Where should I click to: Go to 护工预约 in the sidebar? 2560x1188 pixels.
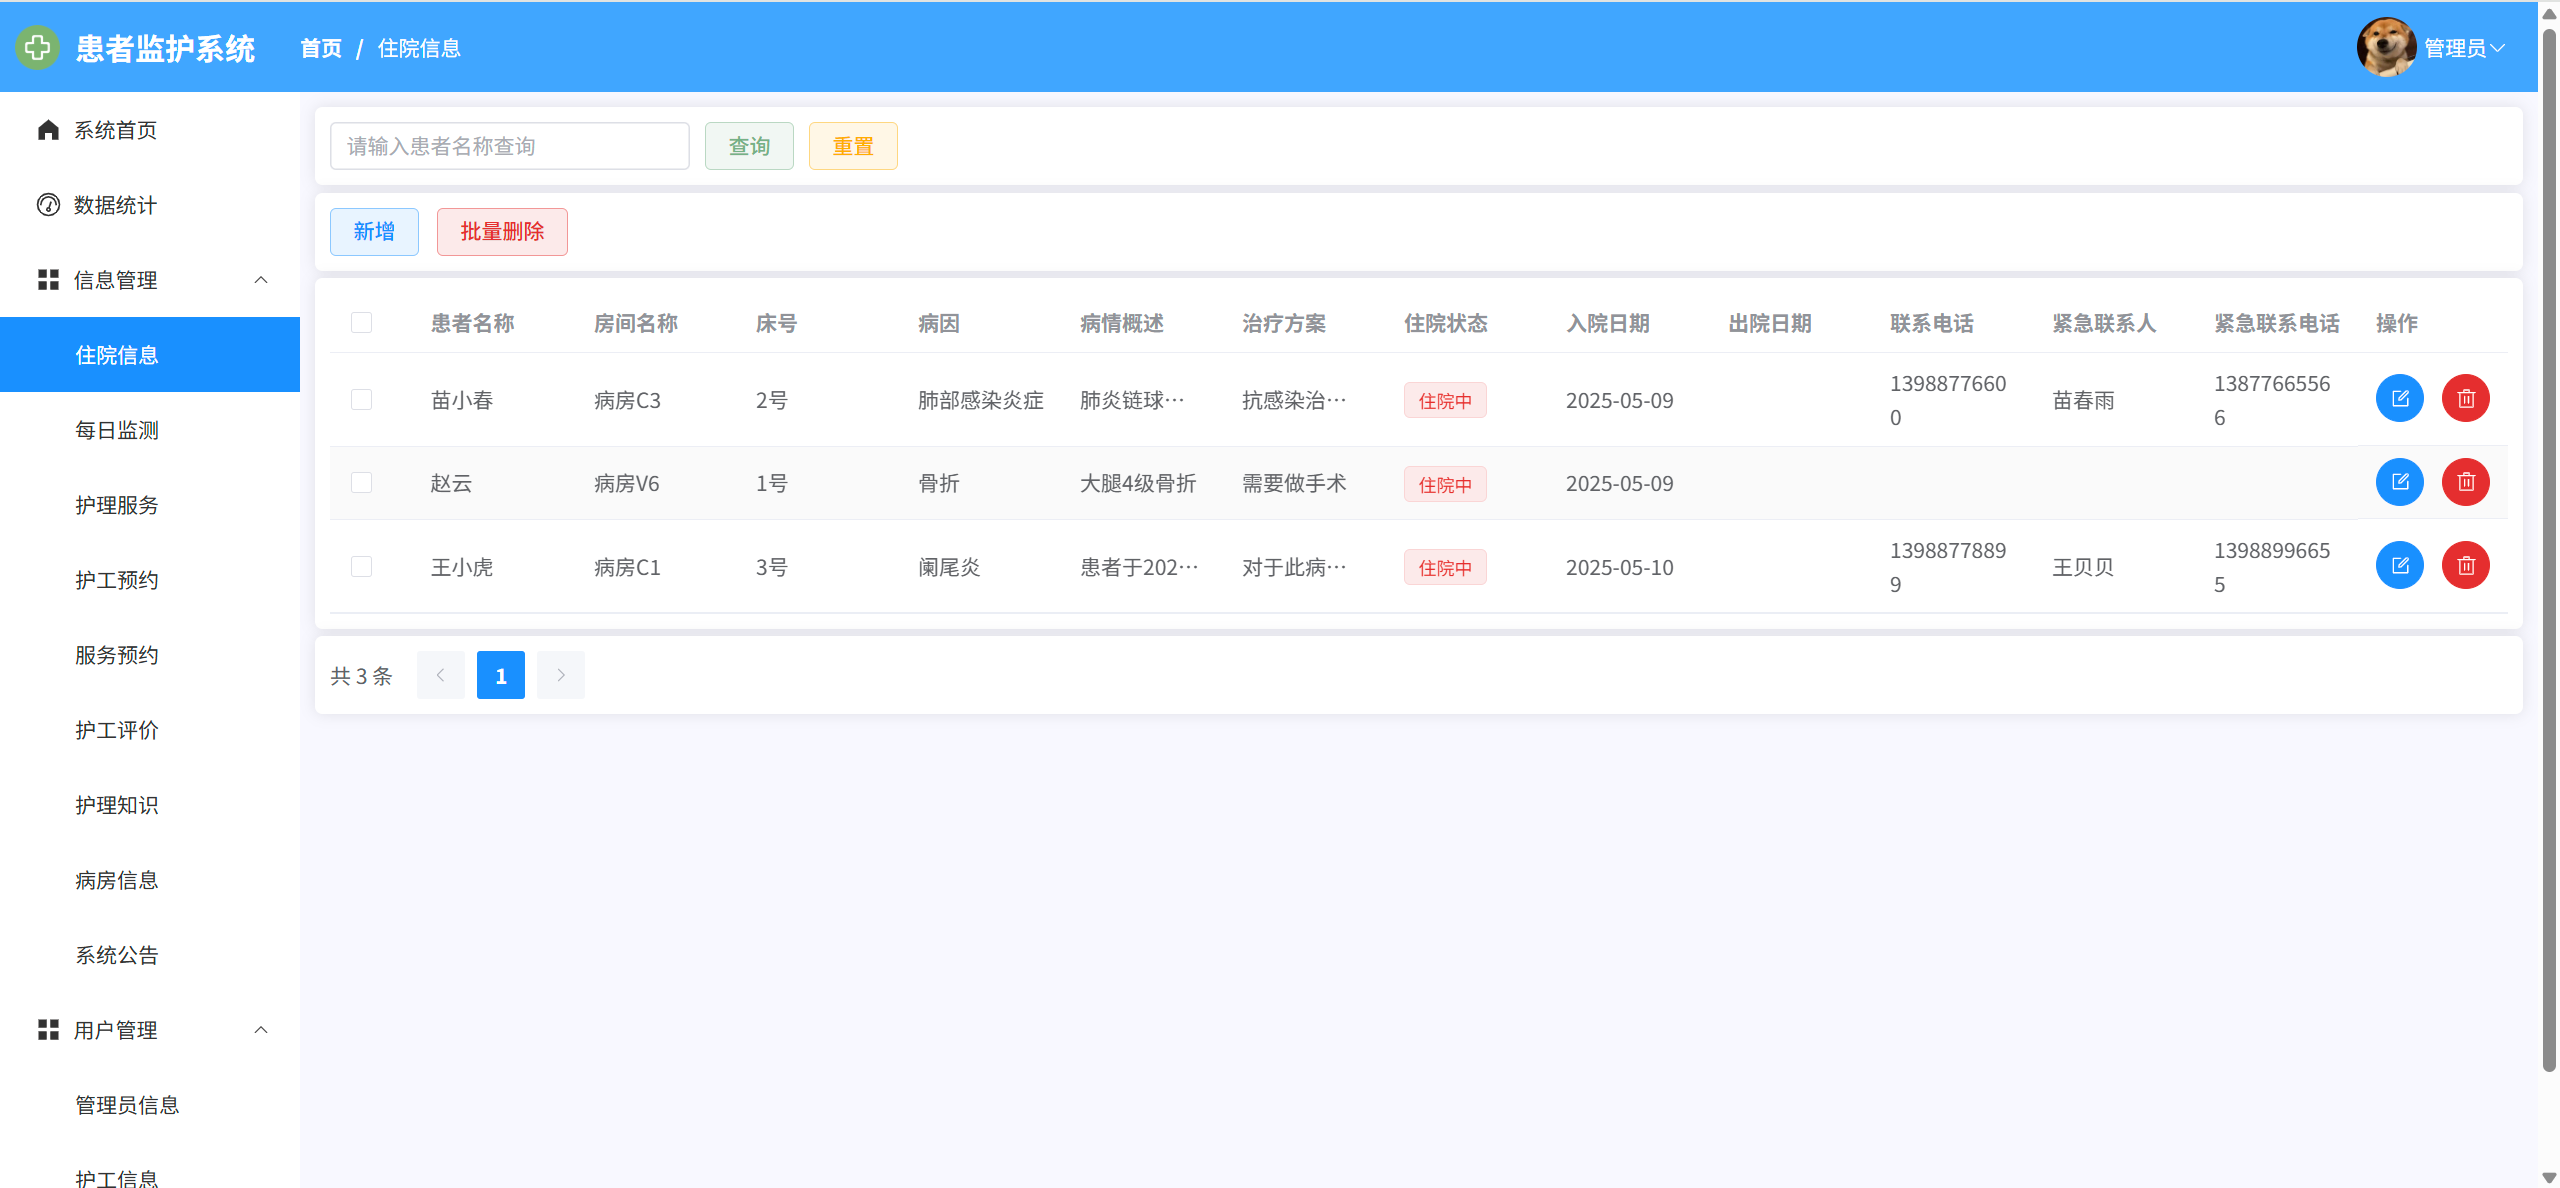coord(117,580)
